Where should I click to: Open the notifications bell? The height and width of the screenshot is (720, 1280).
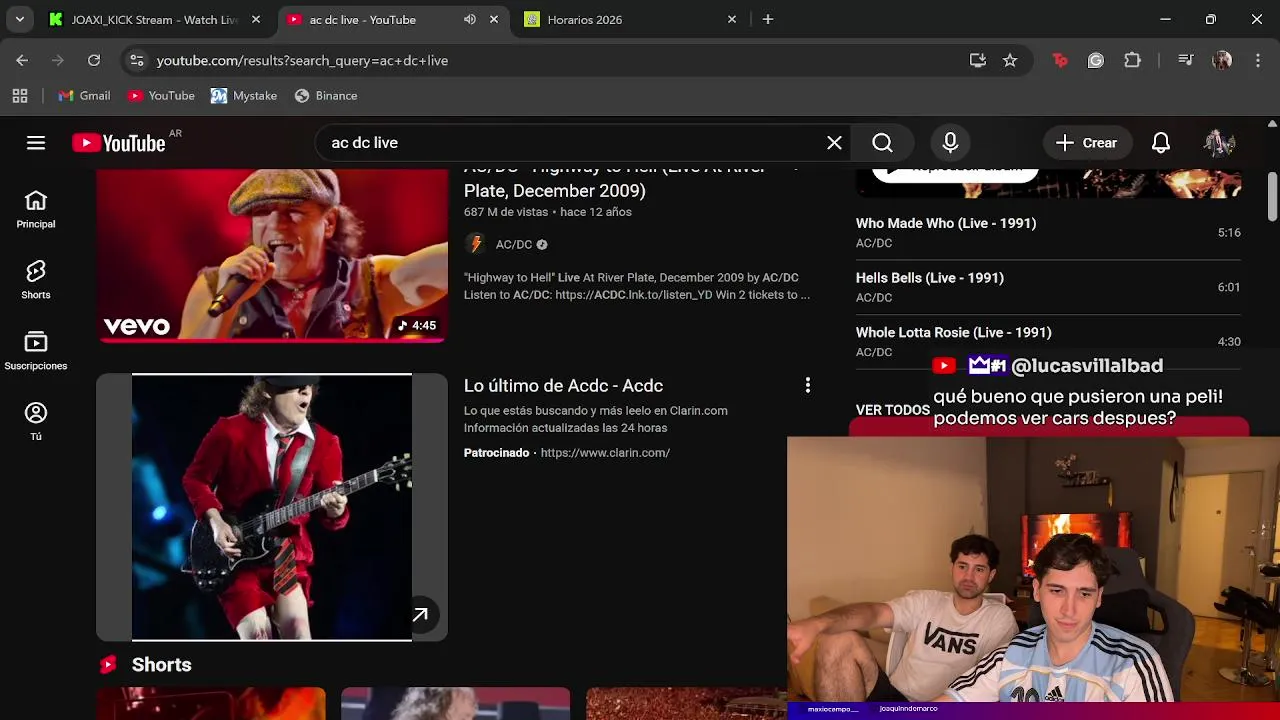tap(1160, 143)
